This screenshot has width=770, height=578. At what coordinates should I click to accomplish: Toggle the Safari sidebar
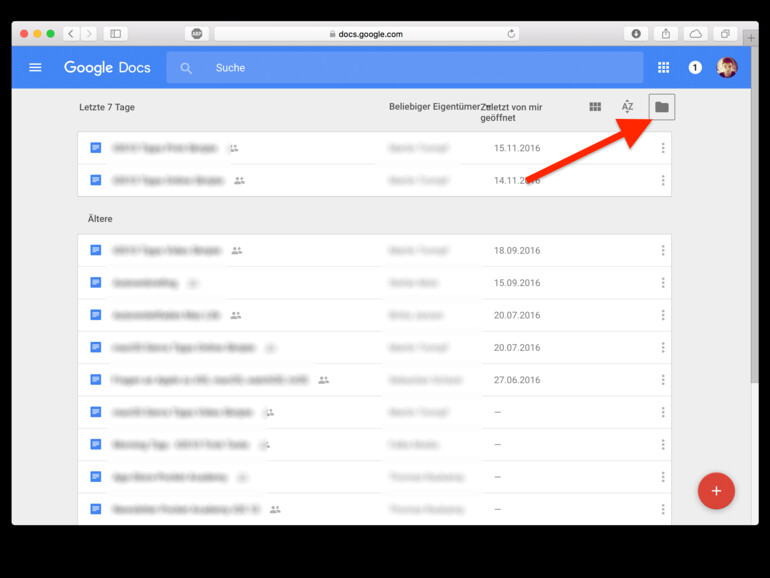click(x=115, y=33)
